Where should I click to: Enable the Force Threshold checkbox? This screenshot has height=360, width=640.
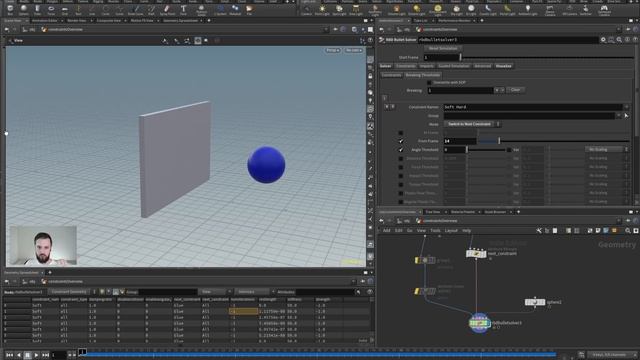[x=401, y=167]
